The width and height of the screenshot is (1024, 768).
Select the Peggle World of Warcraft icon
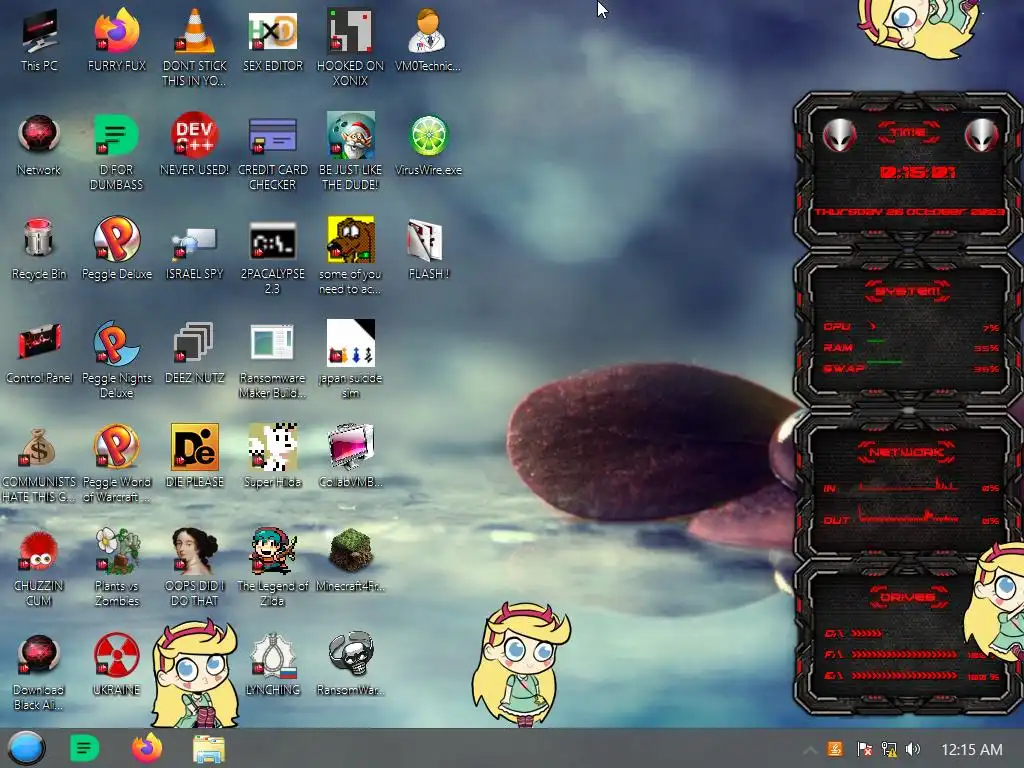[x=117, y=464]
